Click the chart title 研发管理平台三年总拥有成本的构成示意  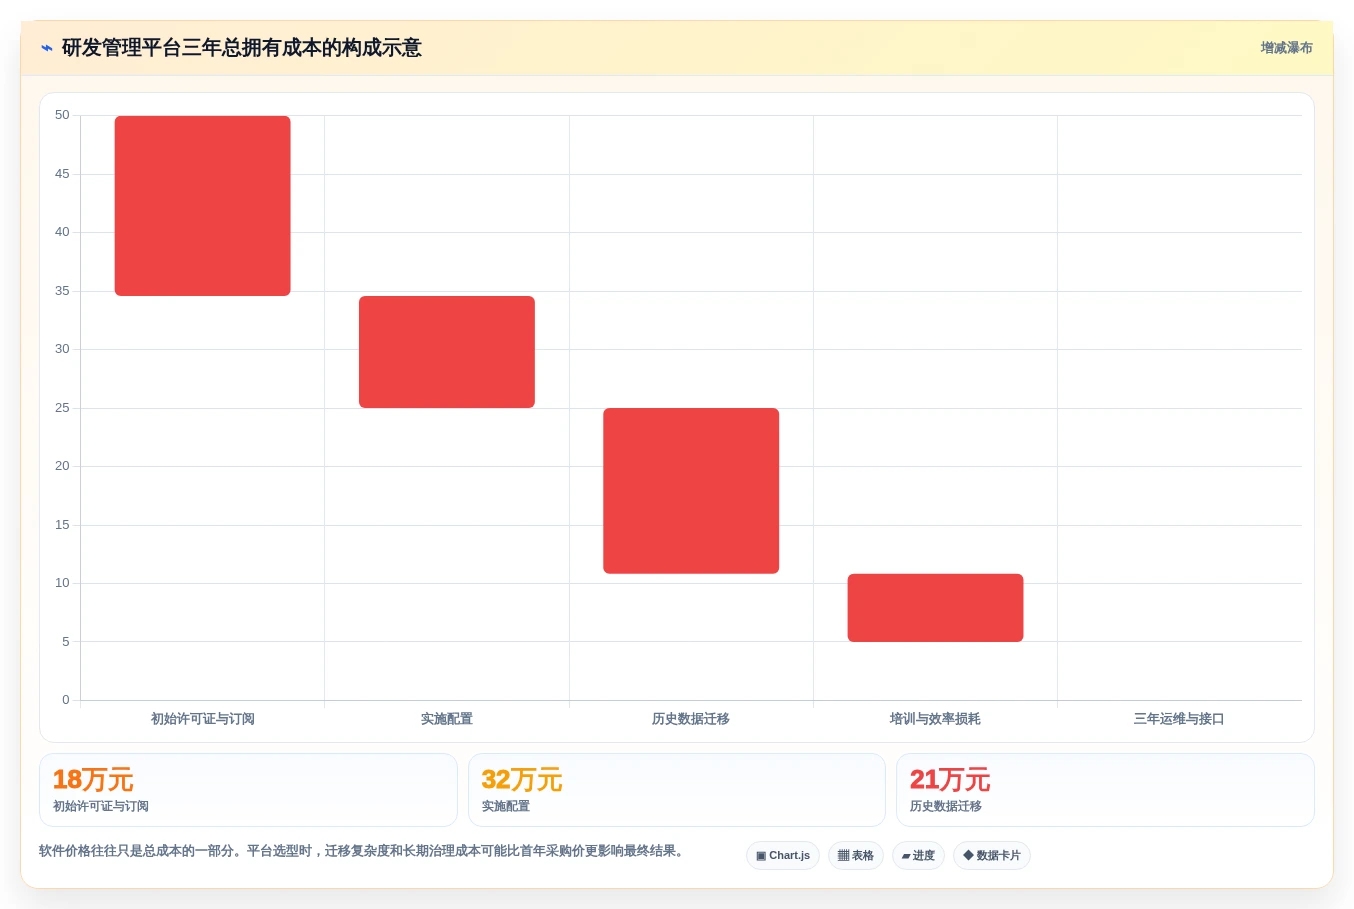pos(242,48)
